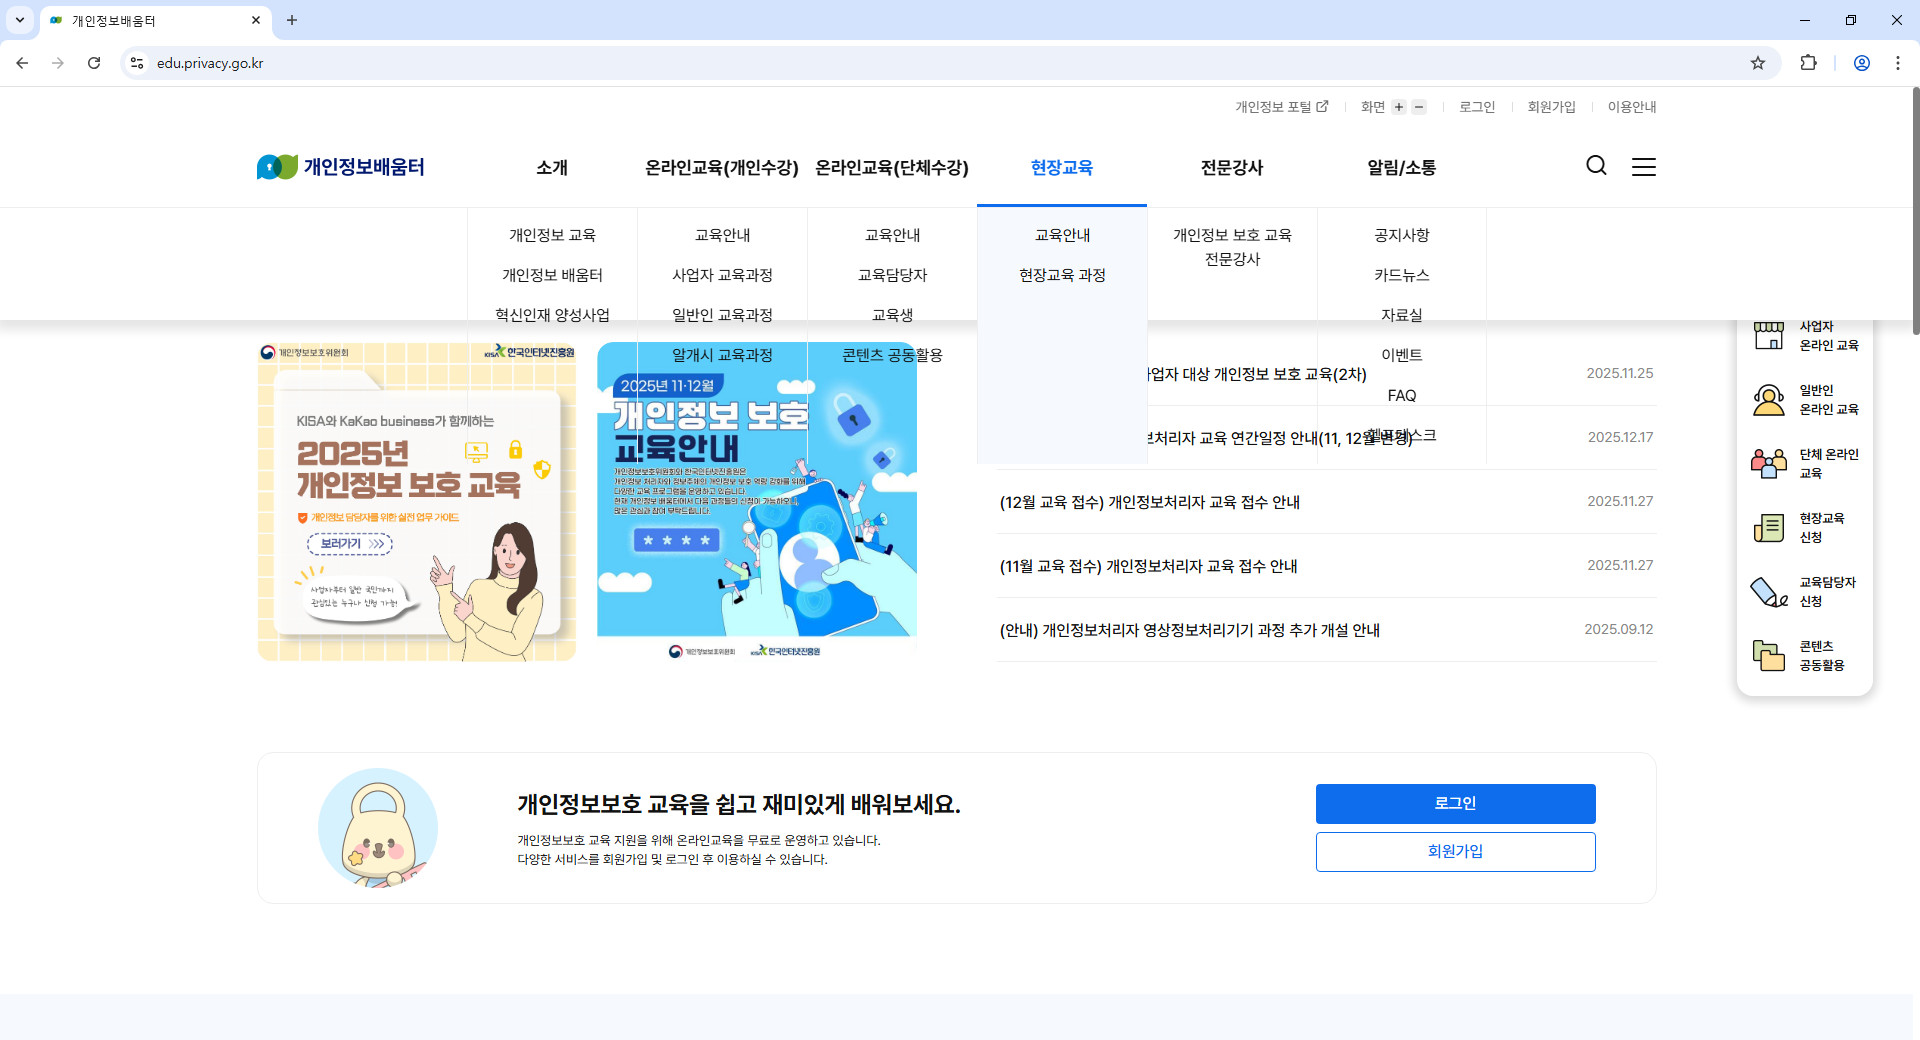Bookmark the page via the star icon
The height and width of the screenshot is (1040, 1920).
click(x=1757, y=63)
